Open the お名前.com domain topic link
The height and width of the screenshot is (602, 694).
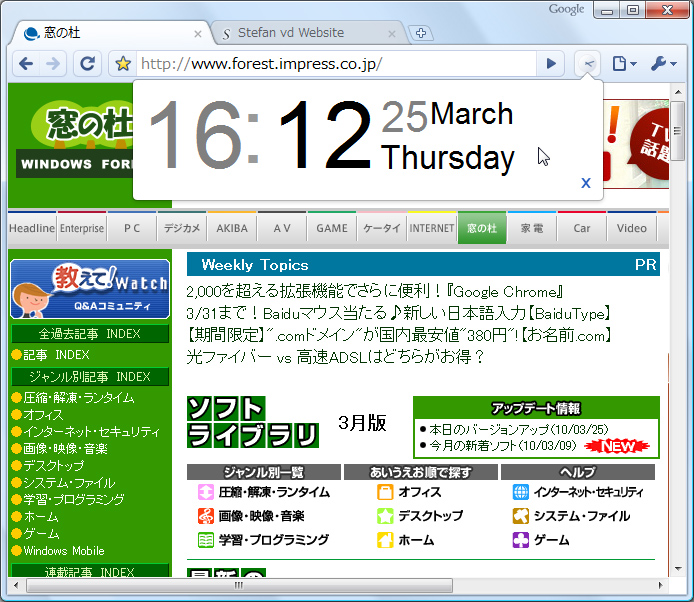pos(399,335)
